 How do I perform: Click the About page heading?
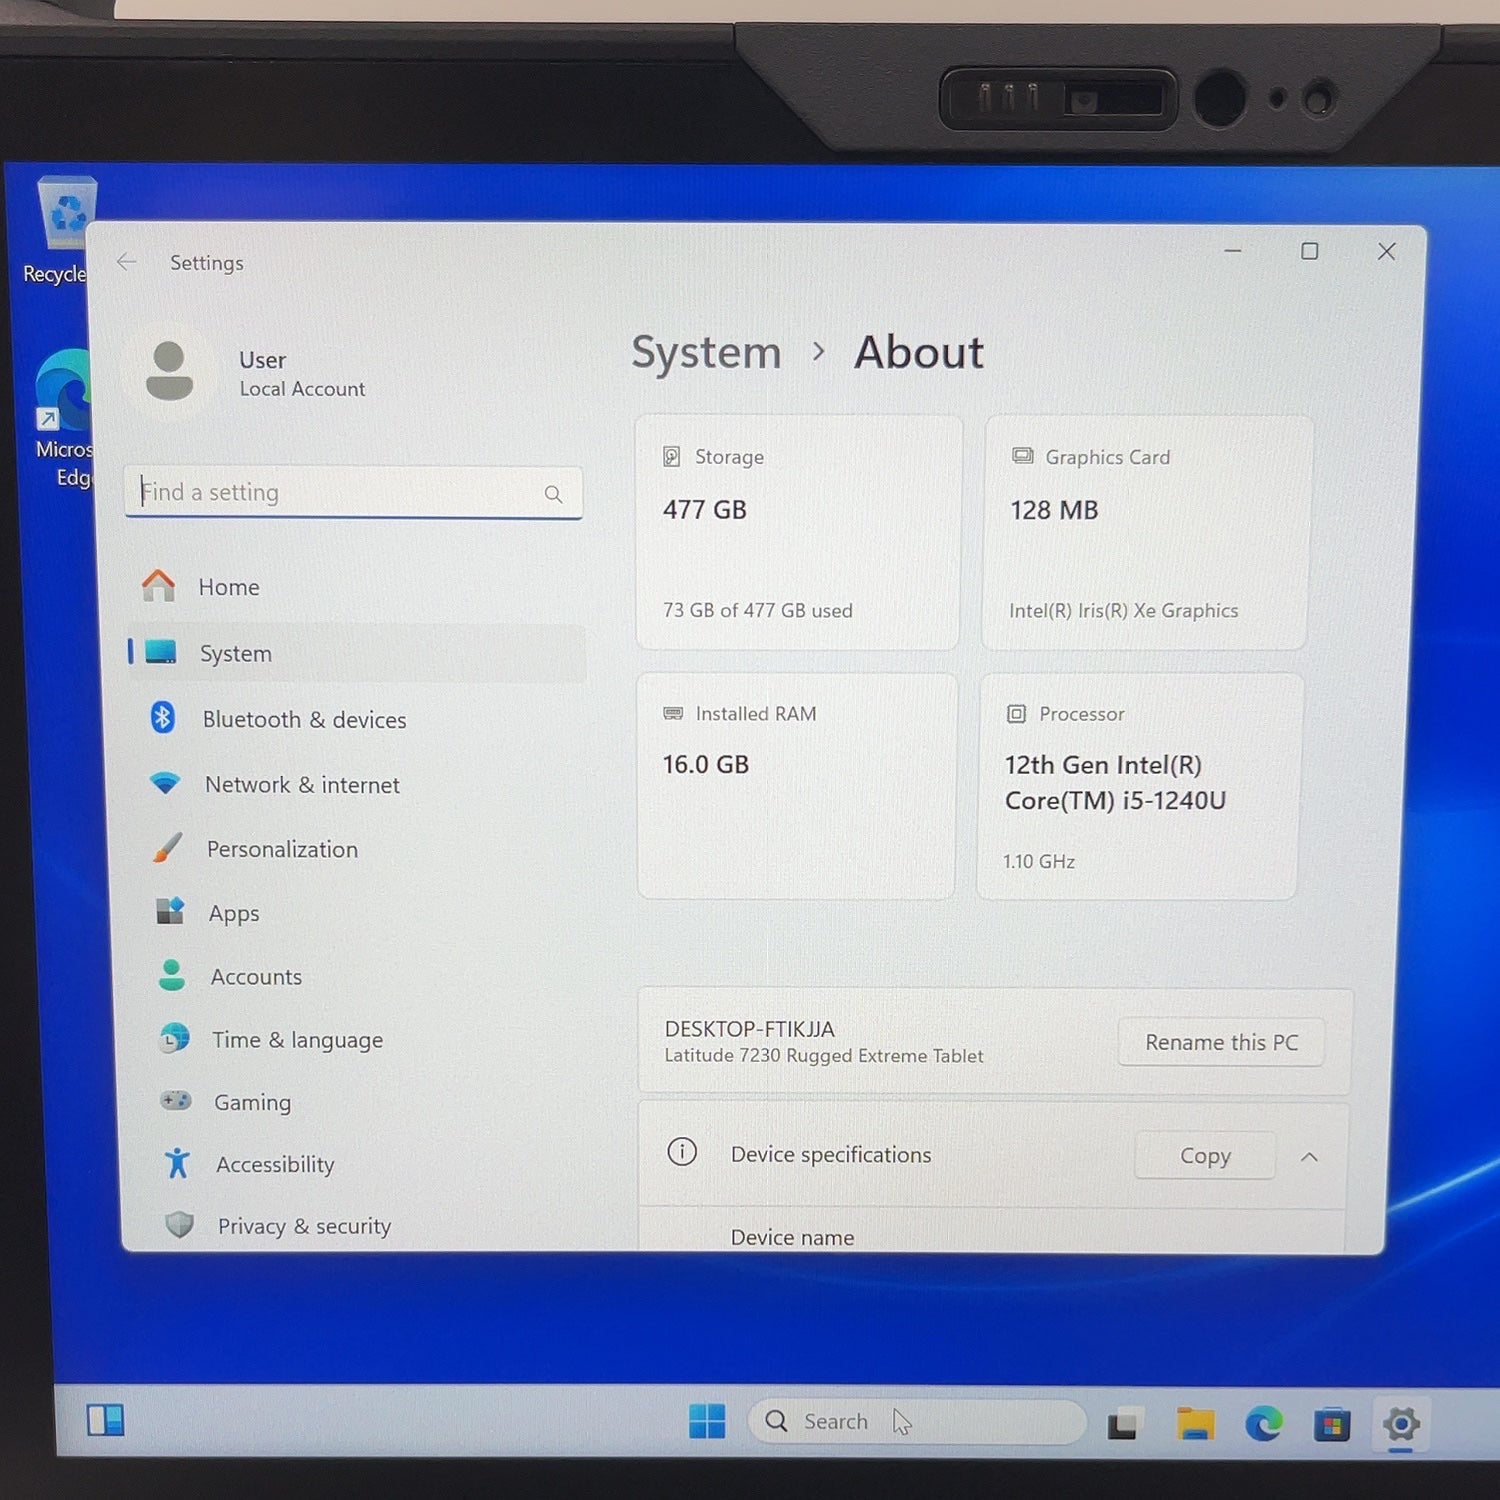(919, 352)
